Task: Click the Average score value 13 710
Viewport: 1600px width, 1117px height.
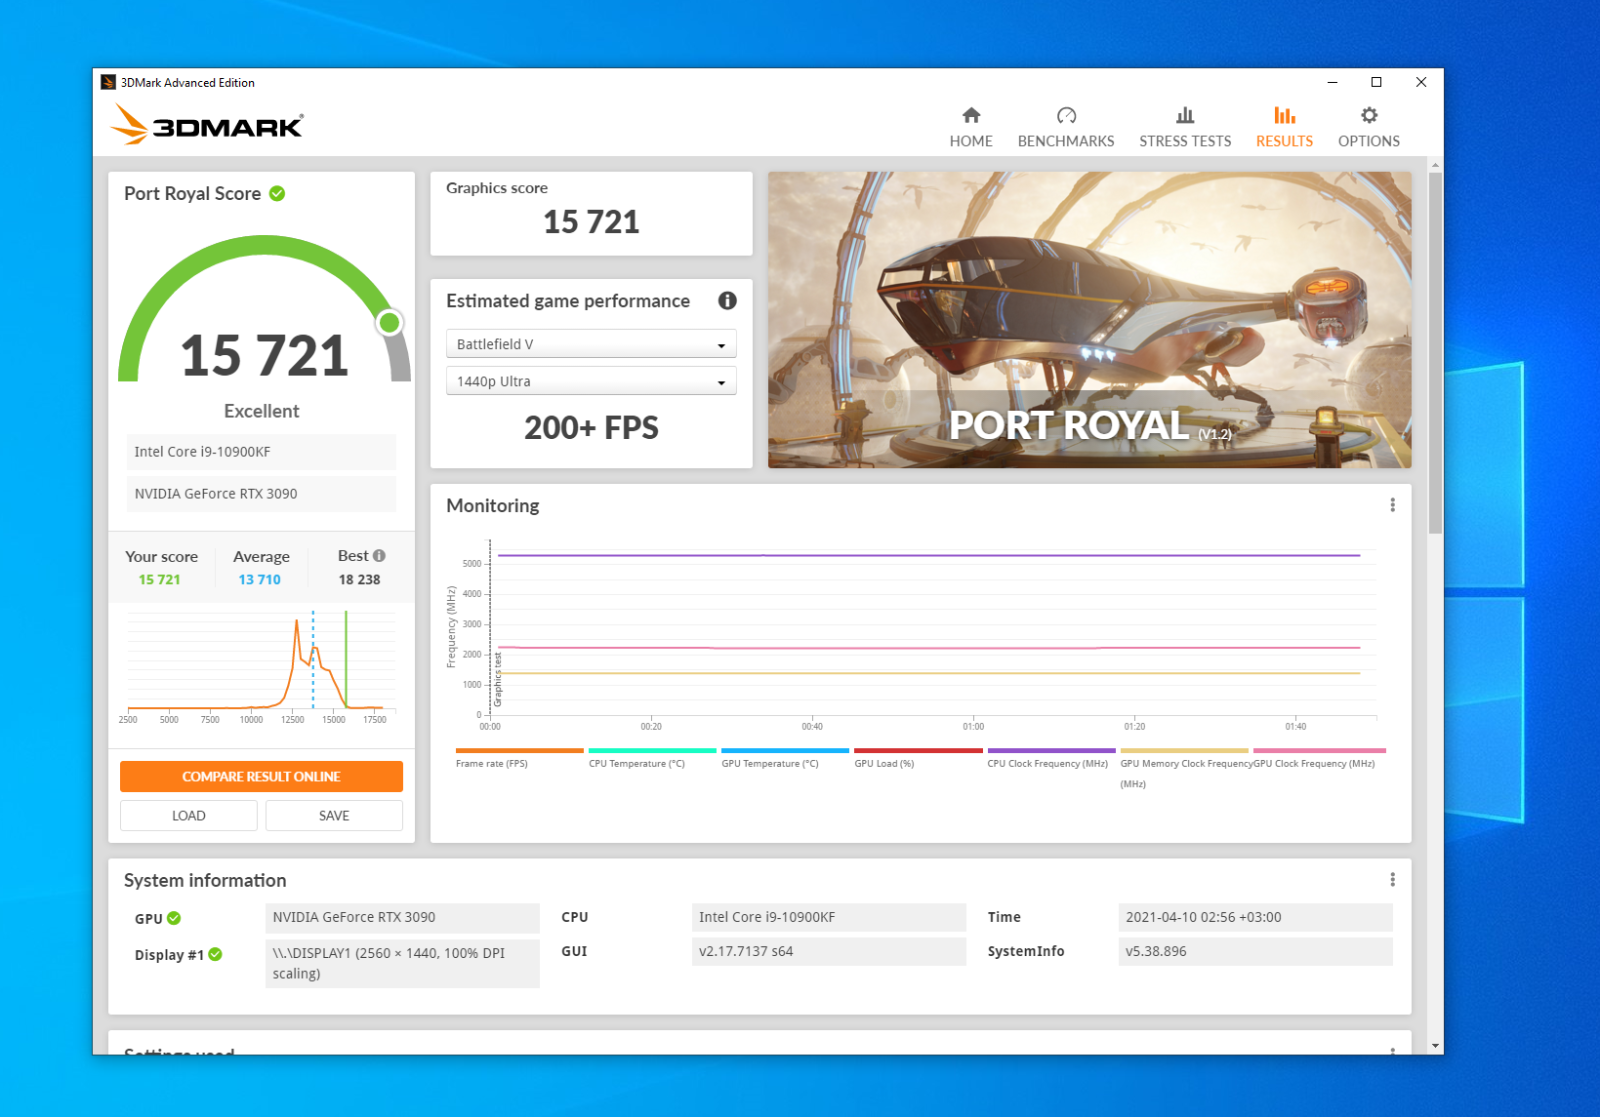Action: [x=259, y=579]
